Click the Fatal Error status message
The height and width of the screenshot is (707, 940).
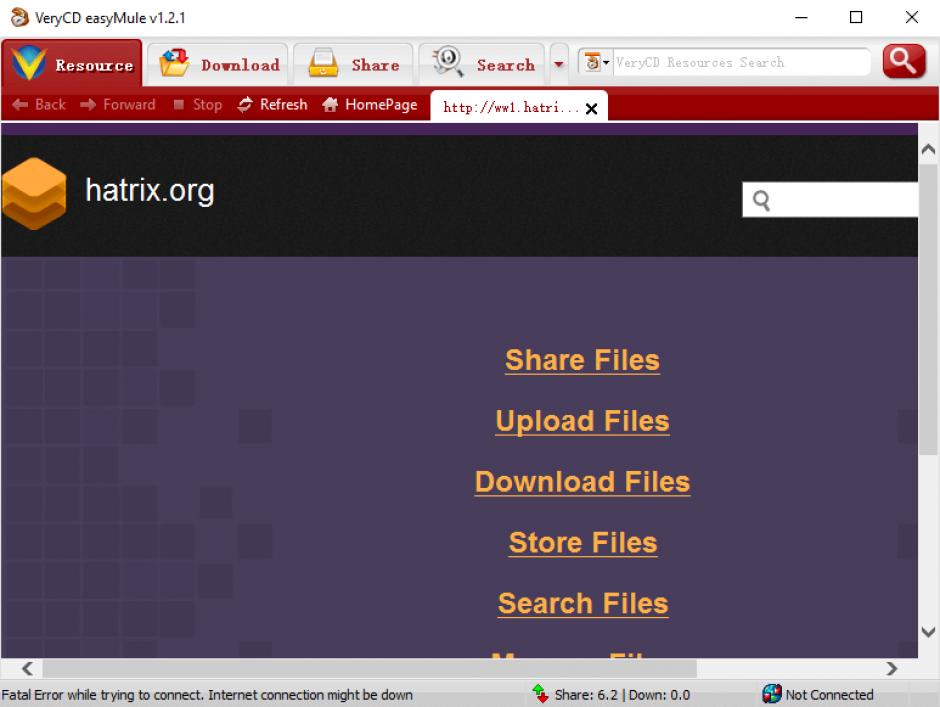pos(207,695)
